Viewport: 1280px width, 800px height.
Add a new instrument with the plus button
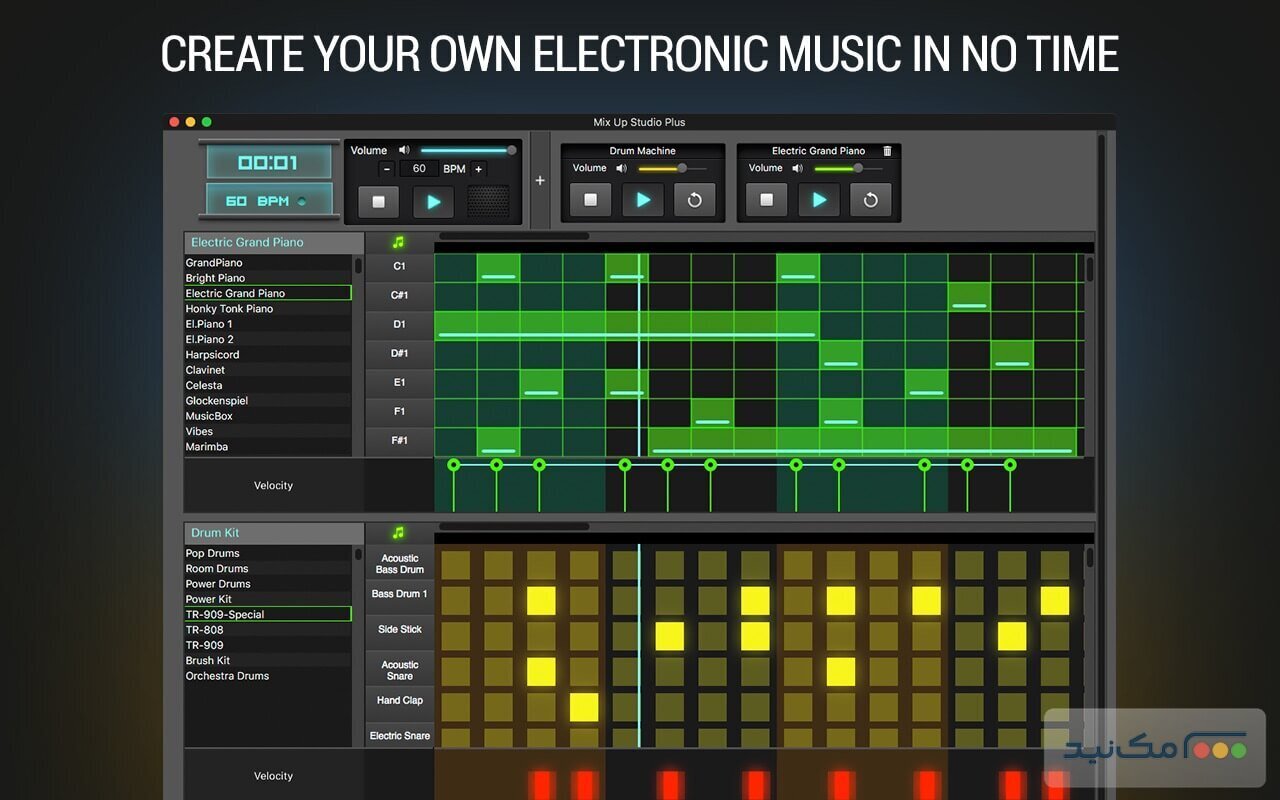(540, 181)
